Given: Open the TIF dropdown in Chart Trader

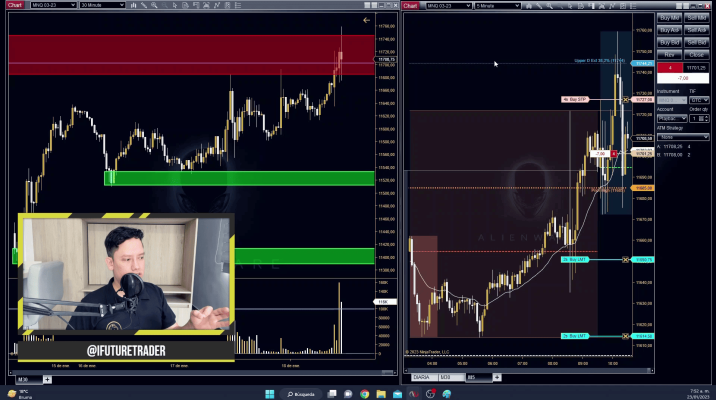Looking at the screenshot, I should [700, 100].
